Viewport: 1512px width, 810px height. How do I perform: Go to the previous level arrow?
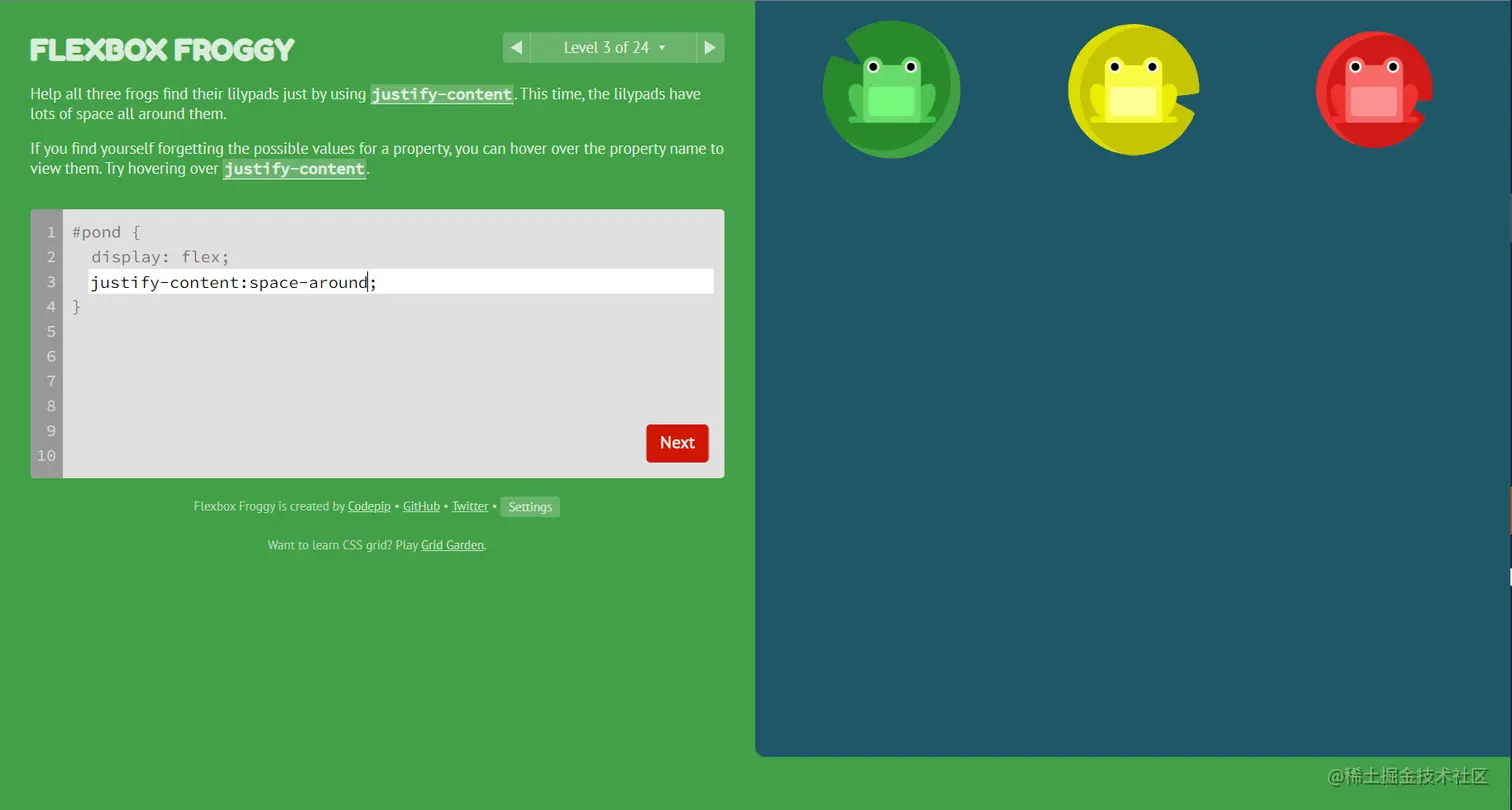coord(516,48)
